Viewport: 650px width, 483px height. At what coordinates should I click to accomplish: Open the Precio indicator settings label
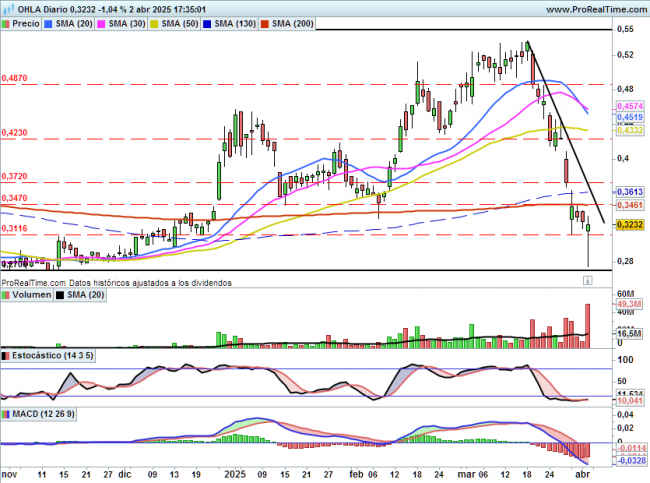26,24
